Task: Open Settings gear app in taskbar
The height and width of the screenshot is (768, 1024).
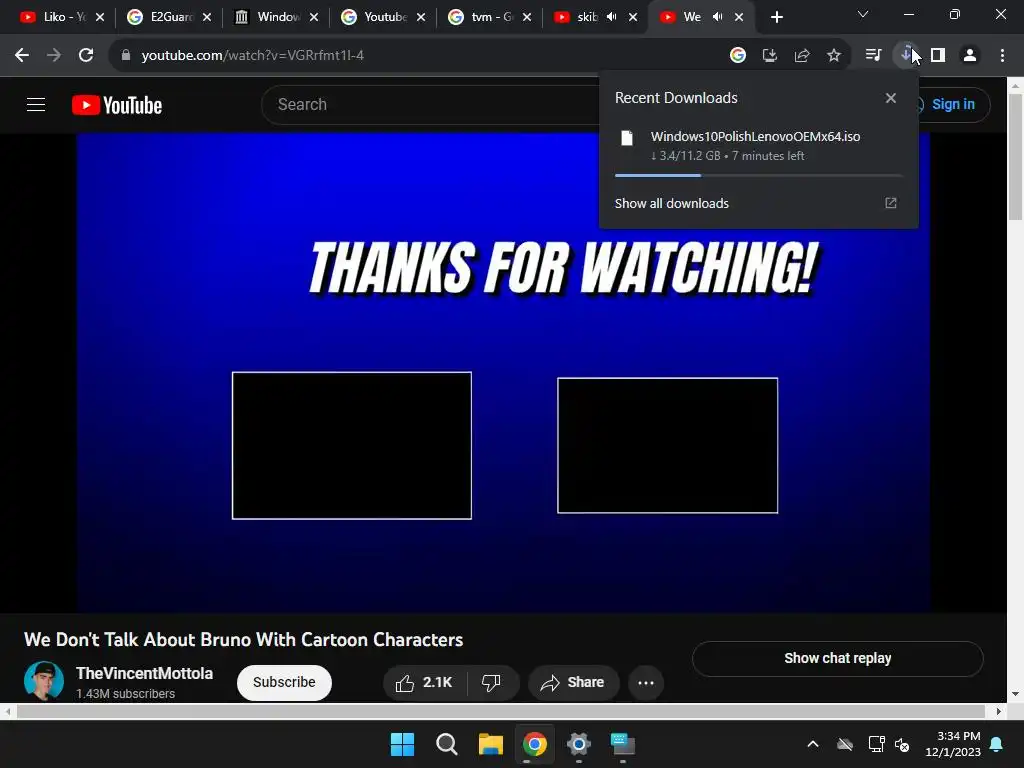Action: tap(579, 744)
